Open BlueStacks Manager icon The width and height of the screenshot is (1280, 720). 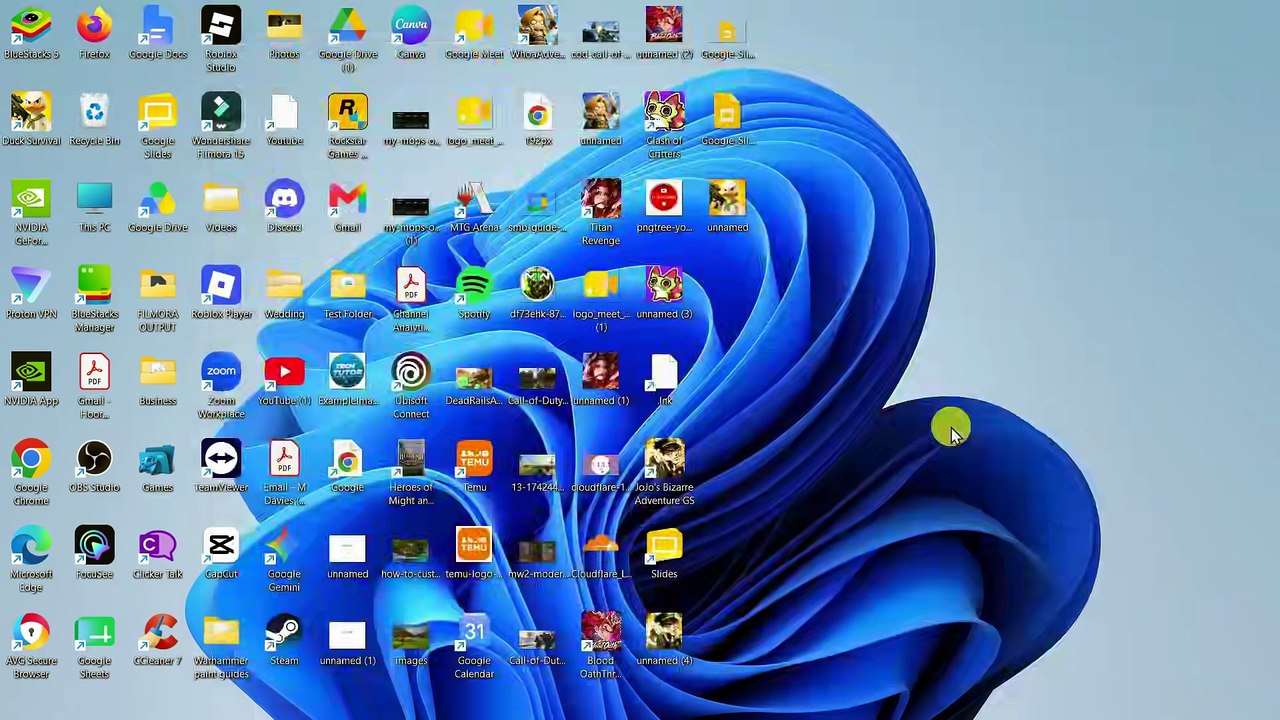(94, 285)
